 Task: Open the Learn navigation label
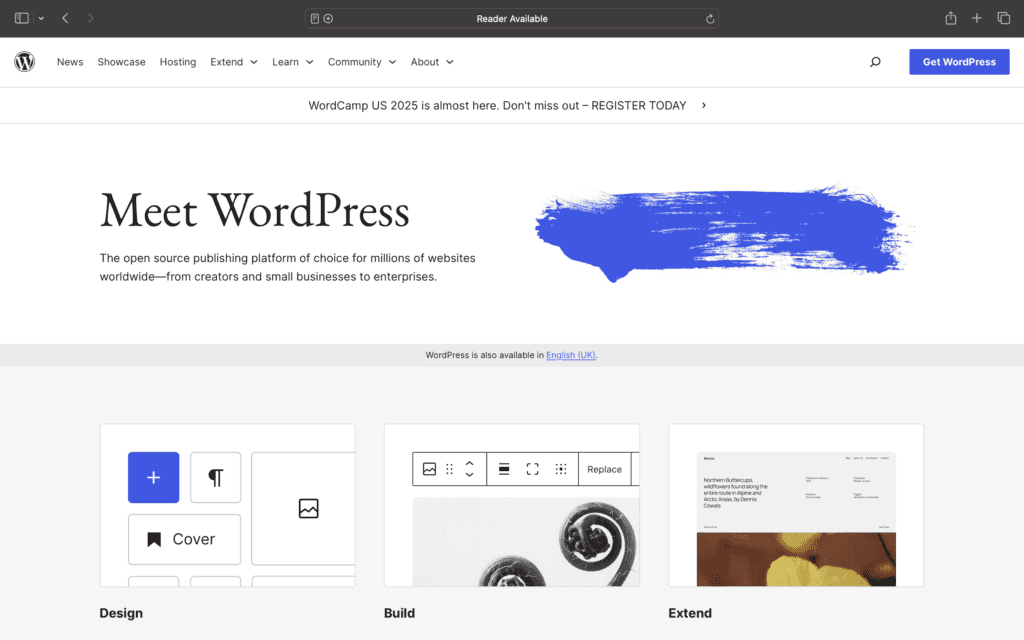pos(285,62)
